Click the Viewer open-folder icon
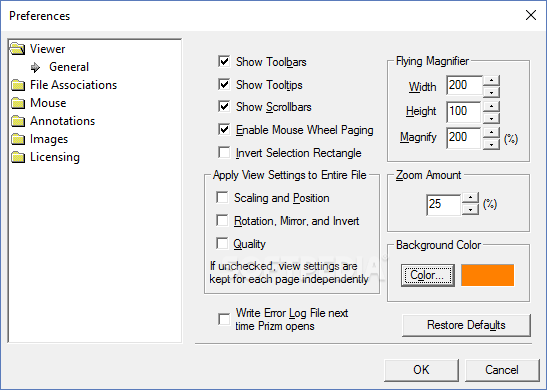This screenshot has width=547, height=390. click(x=17, y=49)
